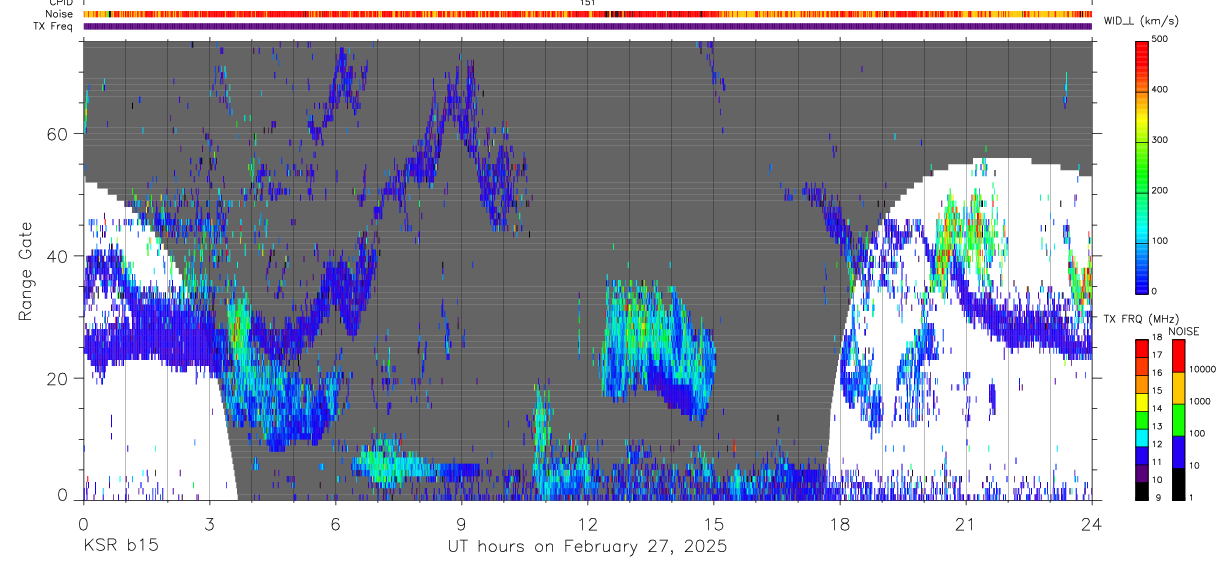Viewport: 1228px width, 567px height.
Task: Click the x-axis tick label '21'
Action: 965,522
